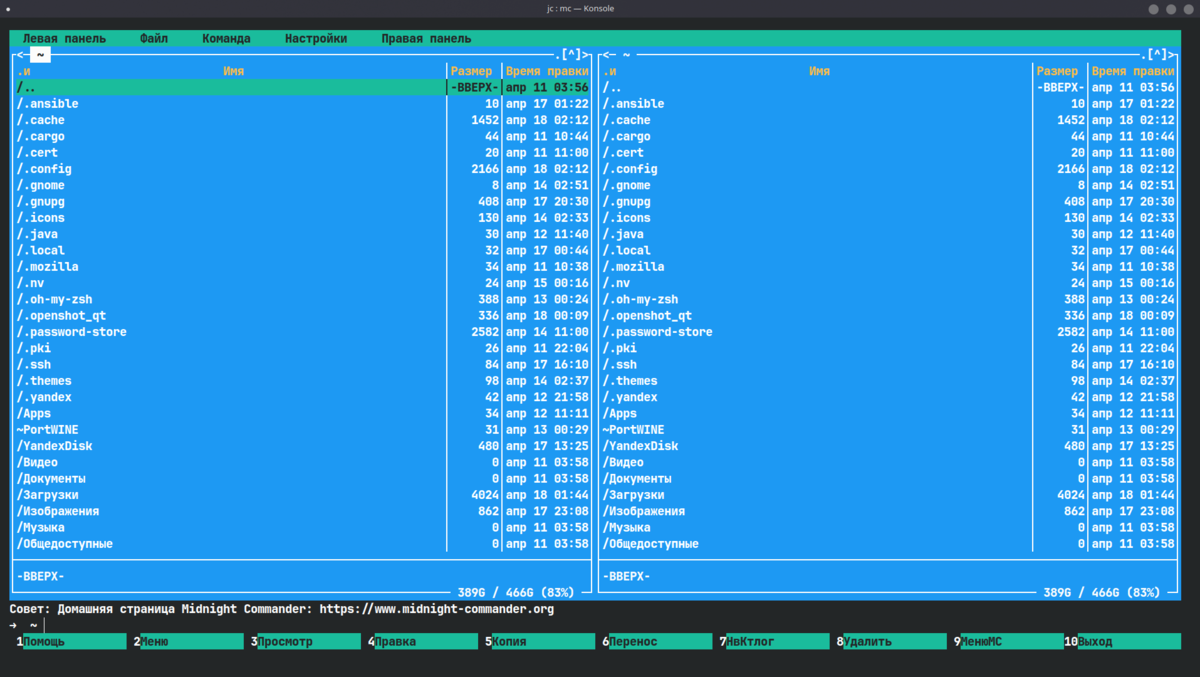This screenshot has height=677, width=1200.
Task: Select '/.mozilla' in left panel
Action: click(x=302, y=267)
